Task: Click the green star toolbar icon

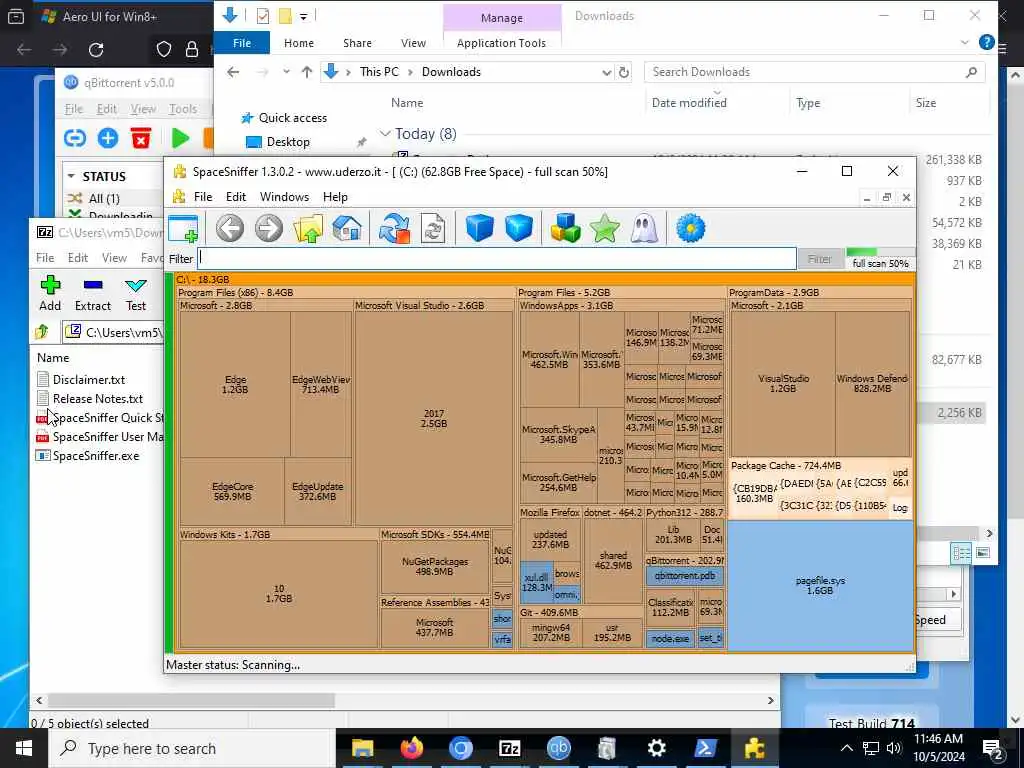Action: tap(605, 229)
